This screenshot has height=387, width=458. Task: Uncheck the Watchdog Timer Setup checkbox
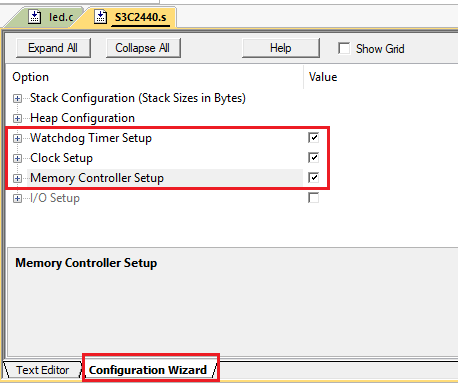[x=313, y=138]
